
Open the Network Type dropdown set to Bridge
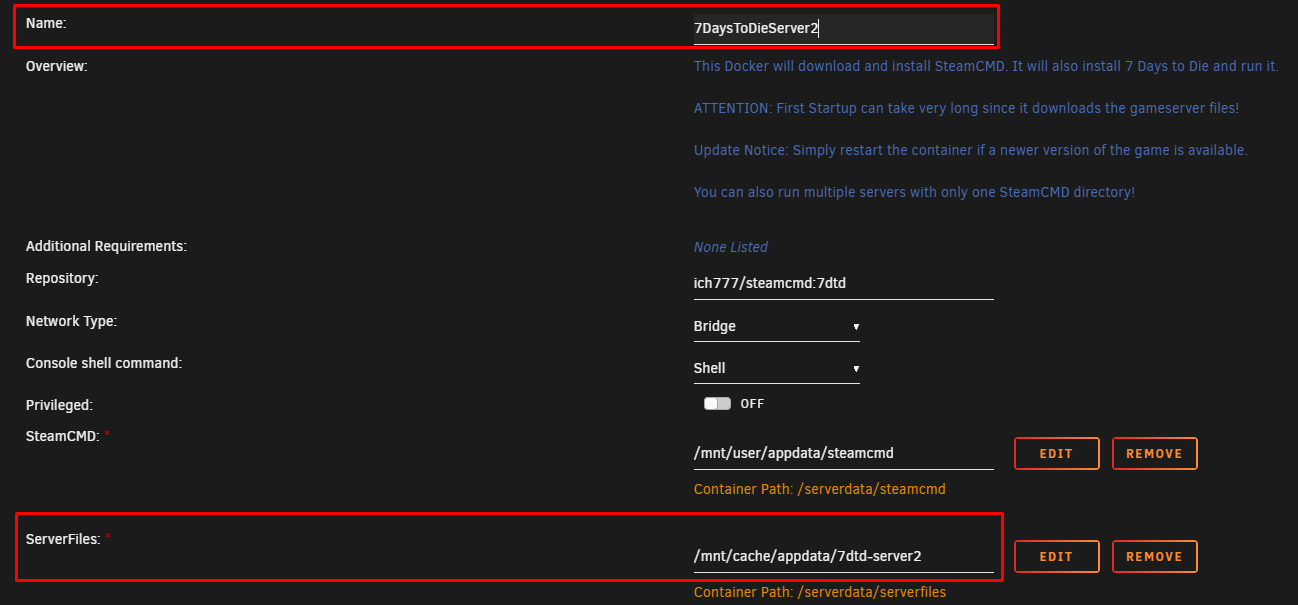[776, 326]
